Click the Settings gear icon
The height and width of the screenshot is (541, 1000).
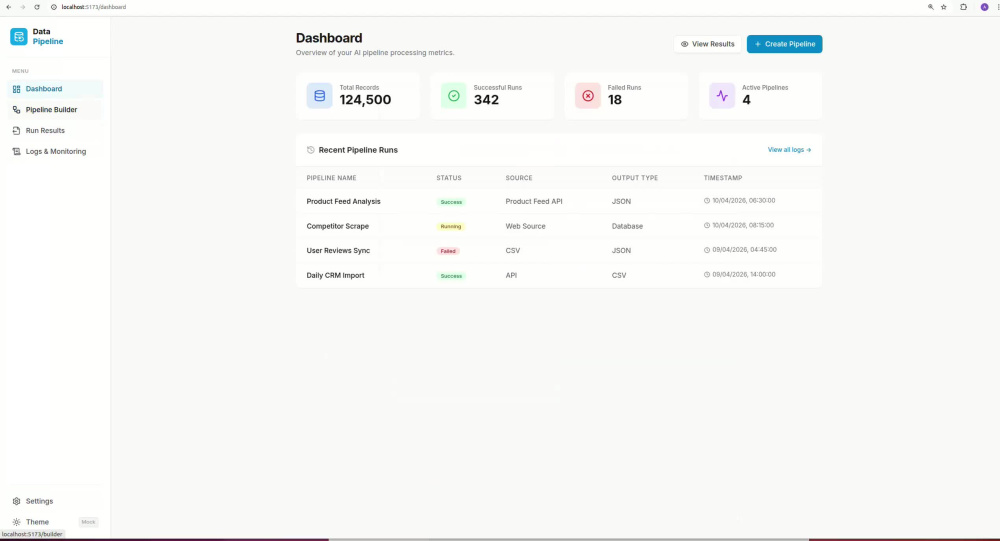(17, 501)
